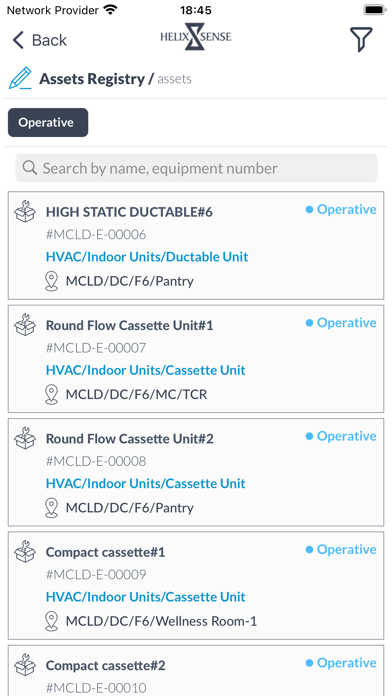Image resolution: width=392 pixels, height=696 pixels.
Task: Open the Round Flow Cassette Unit#2 entry
Action: 196,472
